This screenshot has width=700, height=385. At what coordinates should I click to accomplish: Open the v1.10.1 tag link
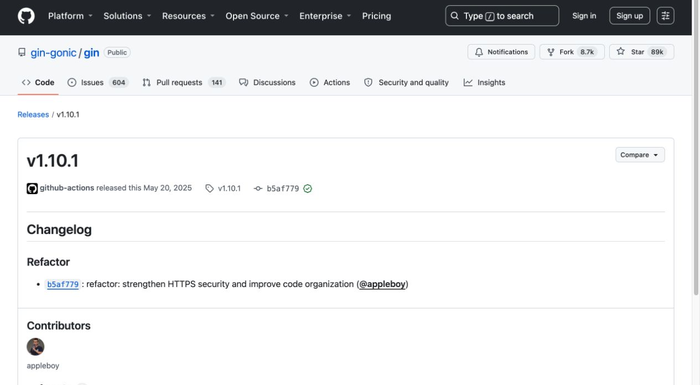[x=223, y=188]
